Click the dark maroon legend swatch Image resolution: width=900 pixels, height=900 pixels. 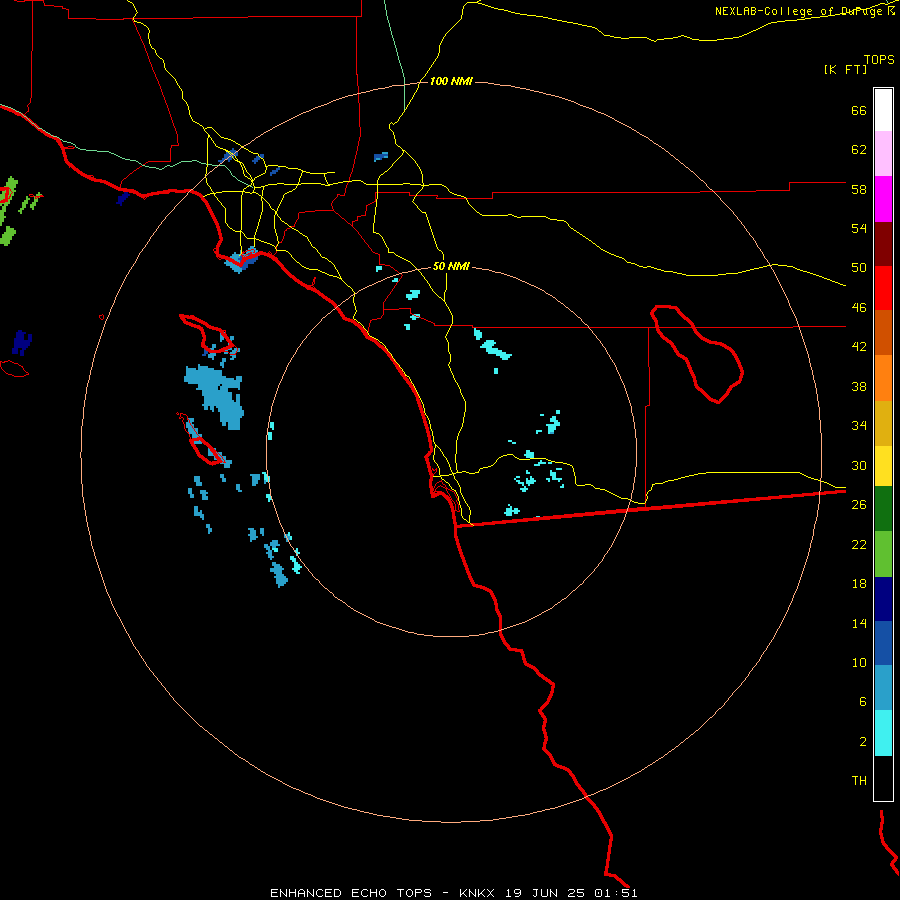883,244
